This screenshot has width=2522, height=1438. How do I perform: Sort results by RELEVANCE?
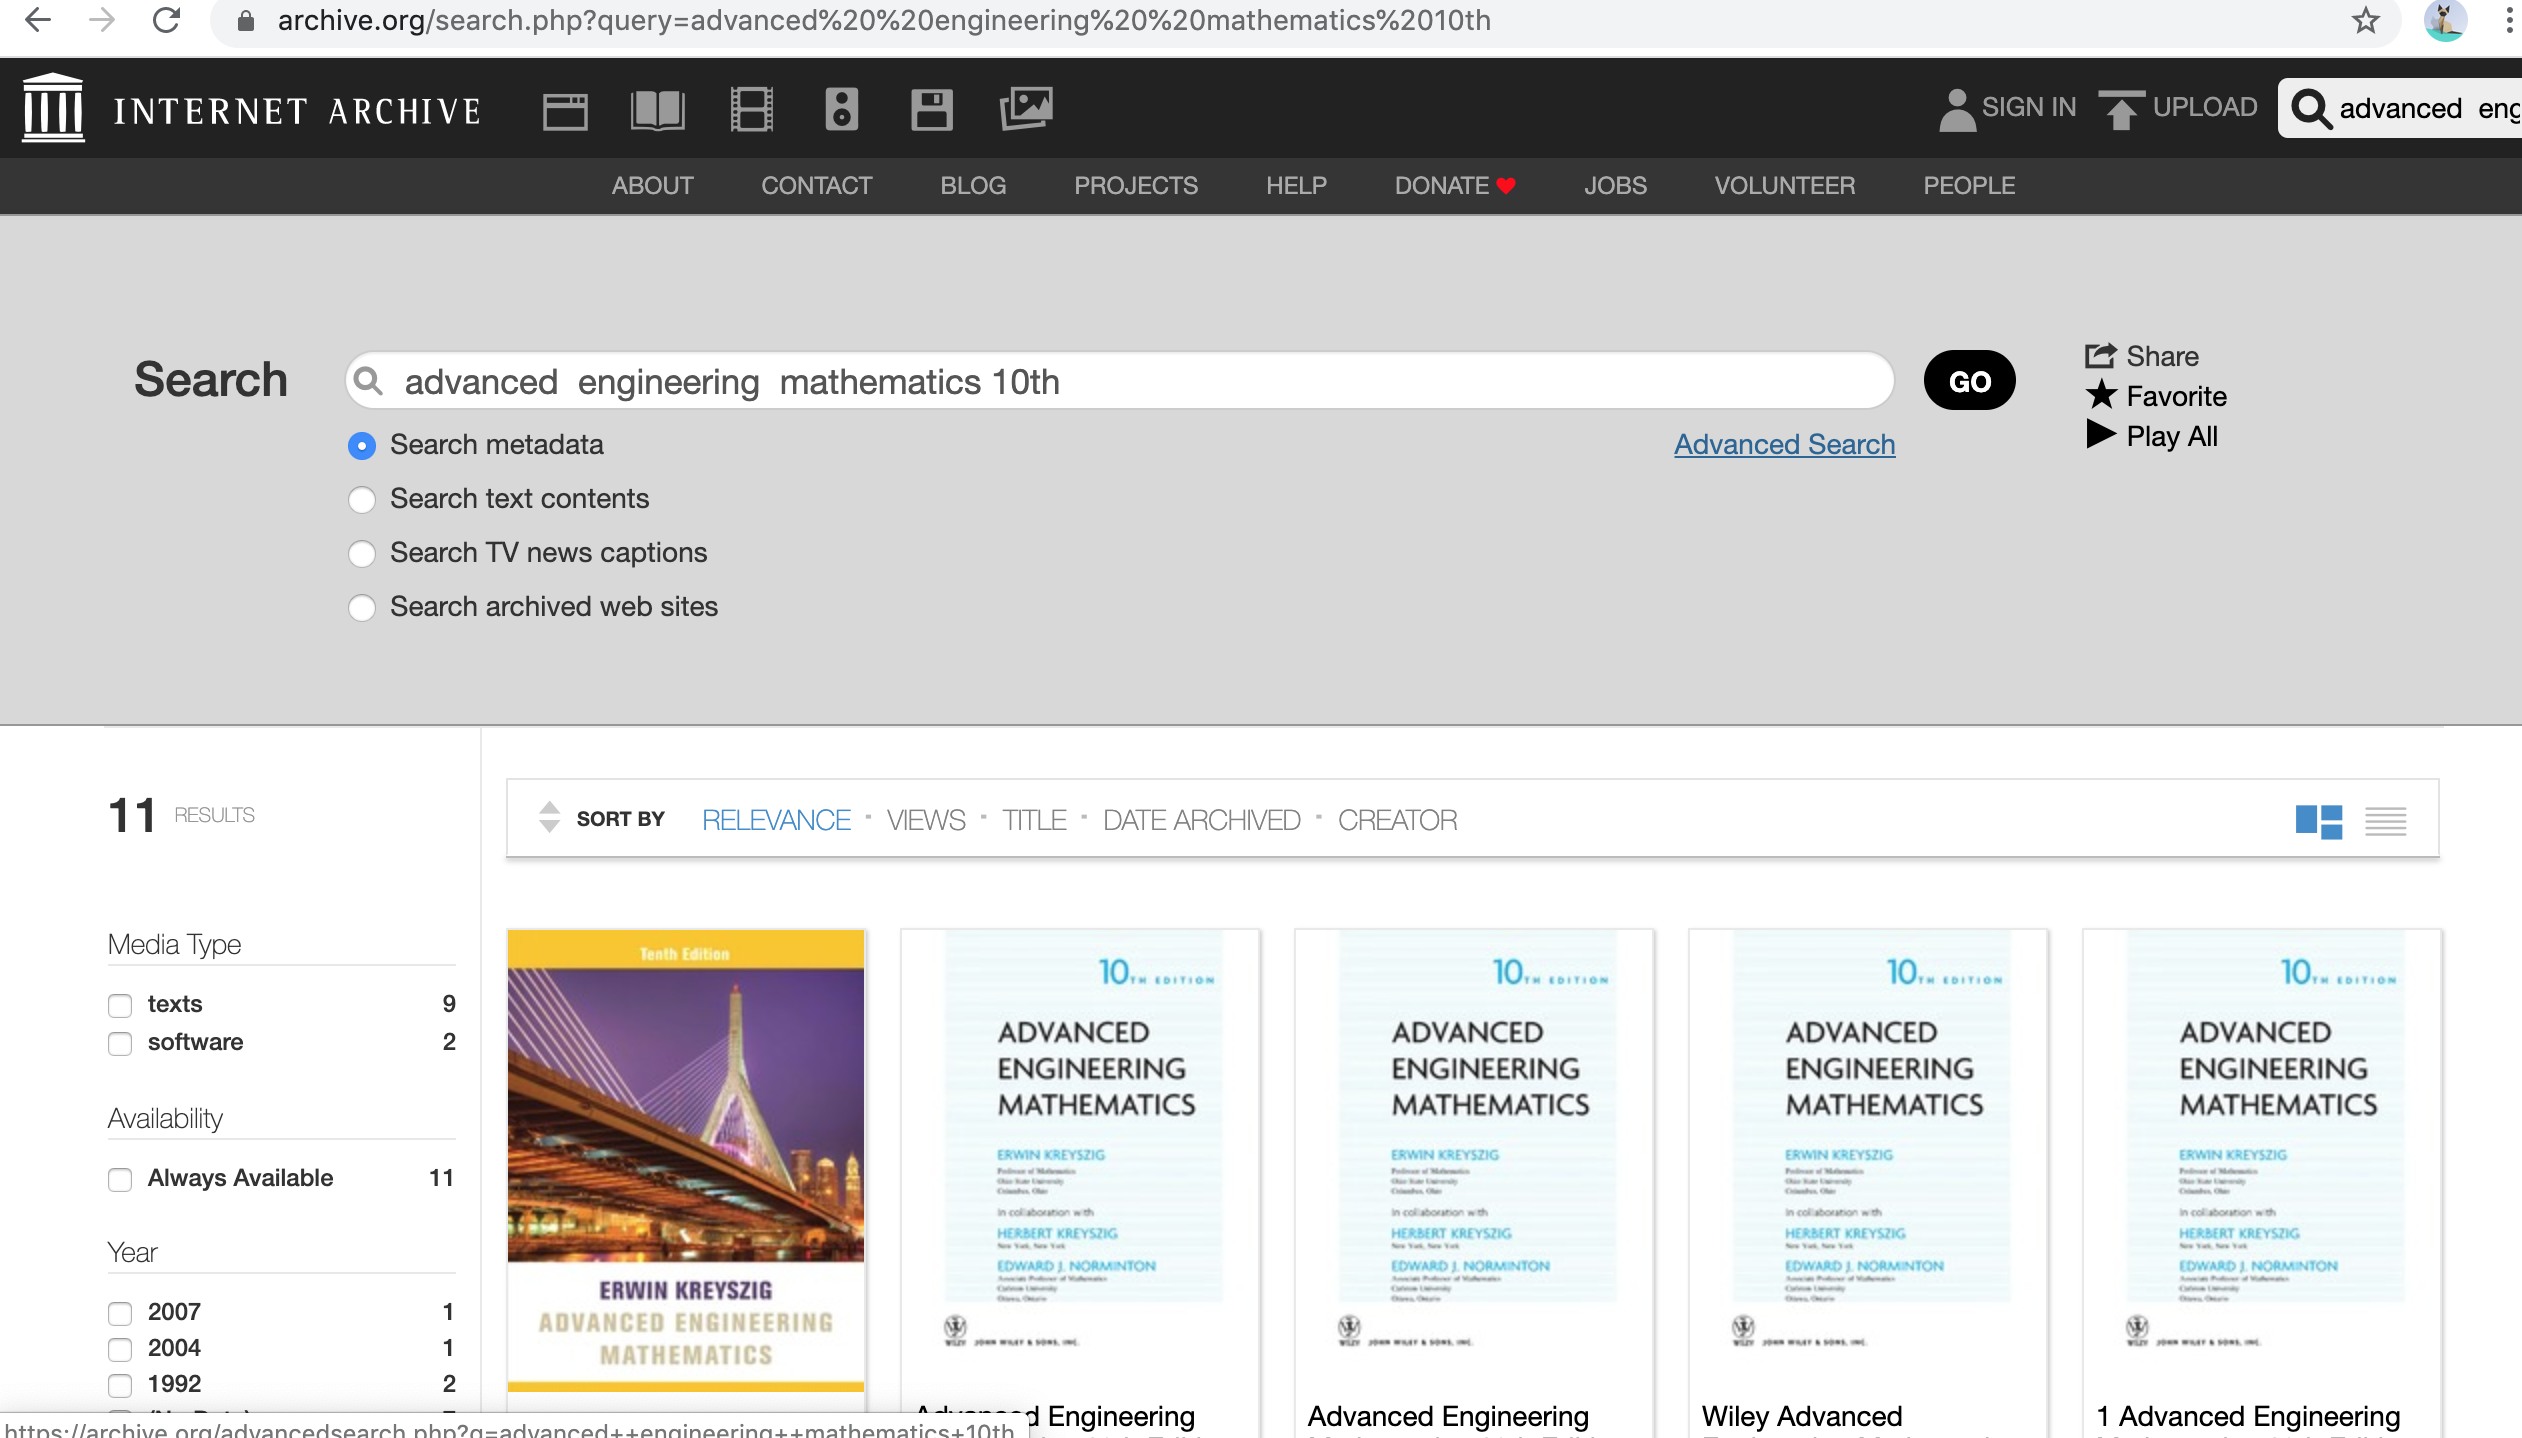pos(776,820)
